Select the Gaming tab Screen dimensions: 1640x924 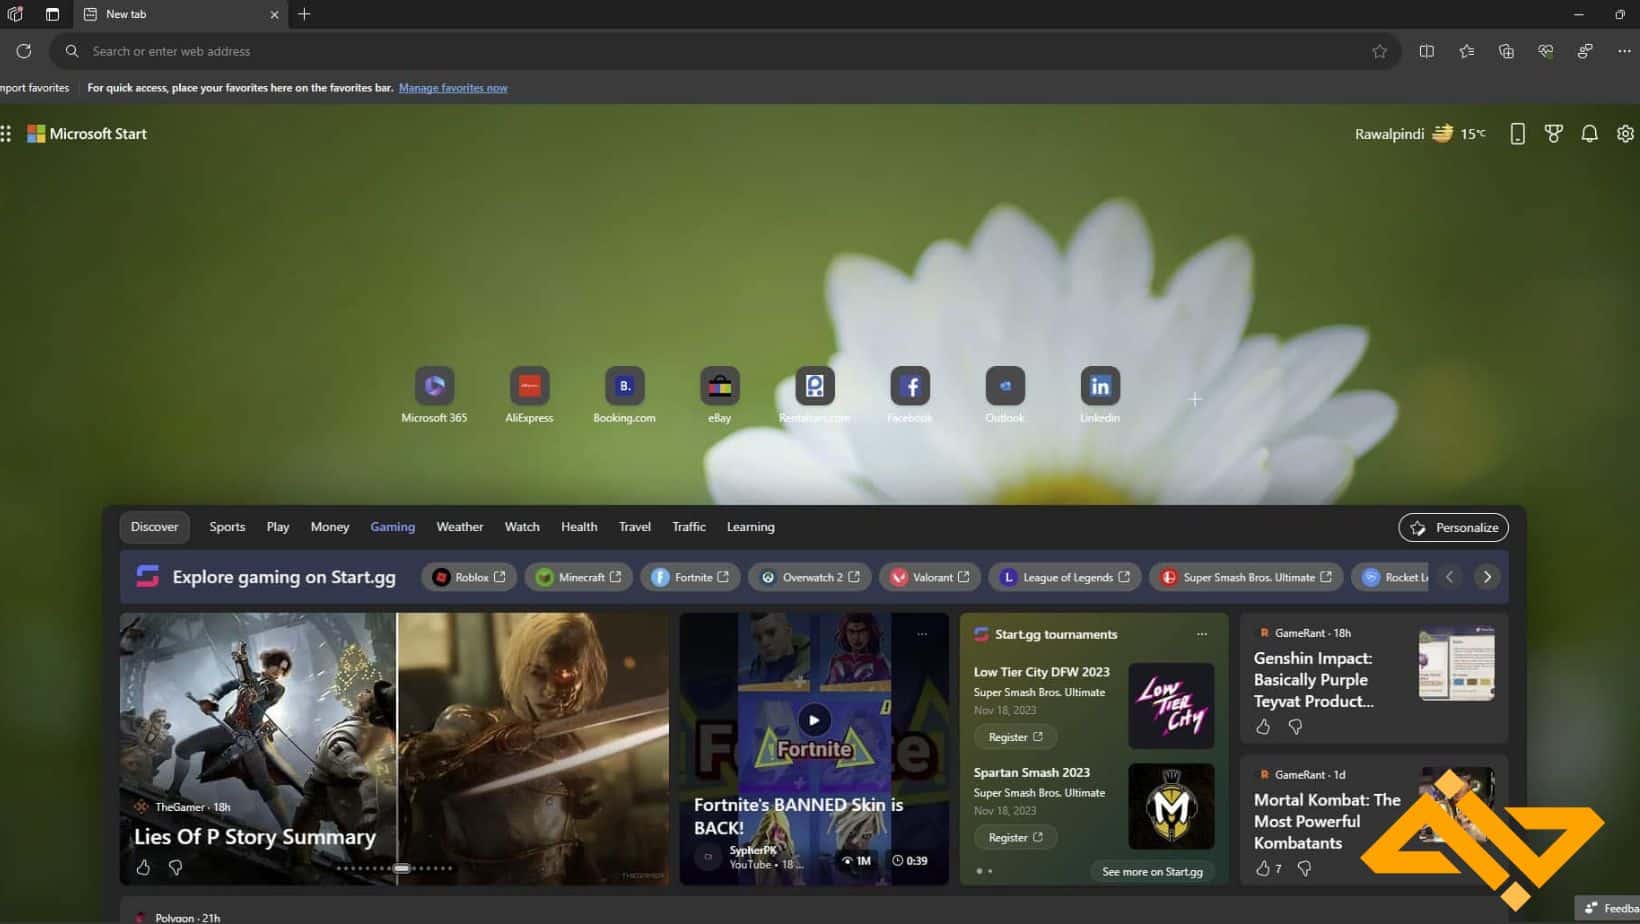pyautogui.click(x=392, y=527)
